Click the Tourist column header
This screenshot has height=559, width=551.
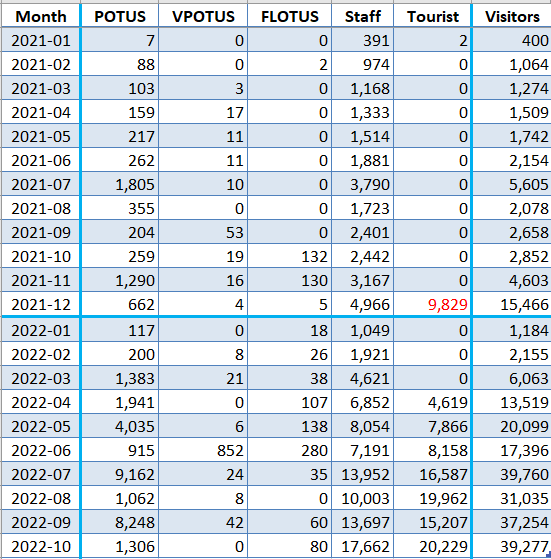[433, 16]
